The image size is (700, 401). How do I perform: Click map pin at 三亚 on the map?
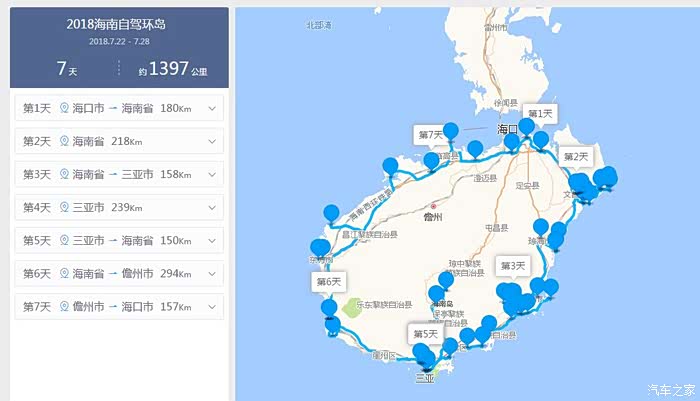[427, 361]
